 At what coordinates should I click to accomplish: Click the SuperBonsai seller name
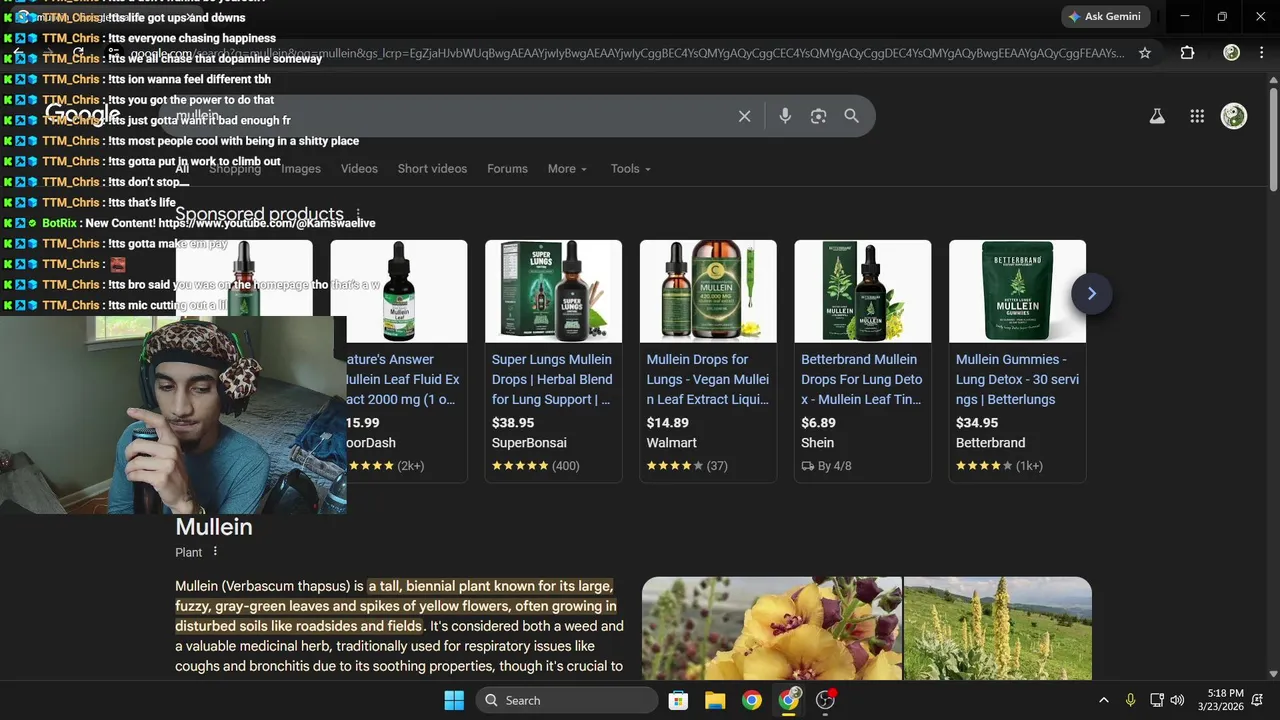point(529,443)
